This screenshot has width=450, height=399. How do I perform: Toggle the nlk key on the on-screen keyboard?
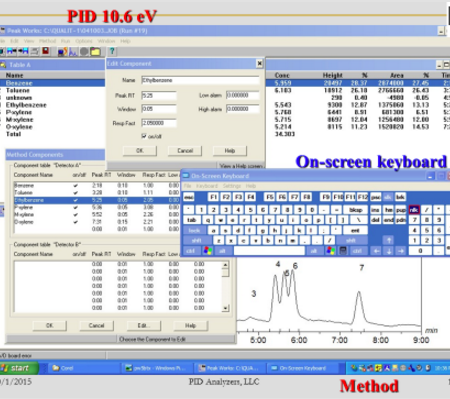point(414,210)
